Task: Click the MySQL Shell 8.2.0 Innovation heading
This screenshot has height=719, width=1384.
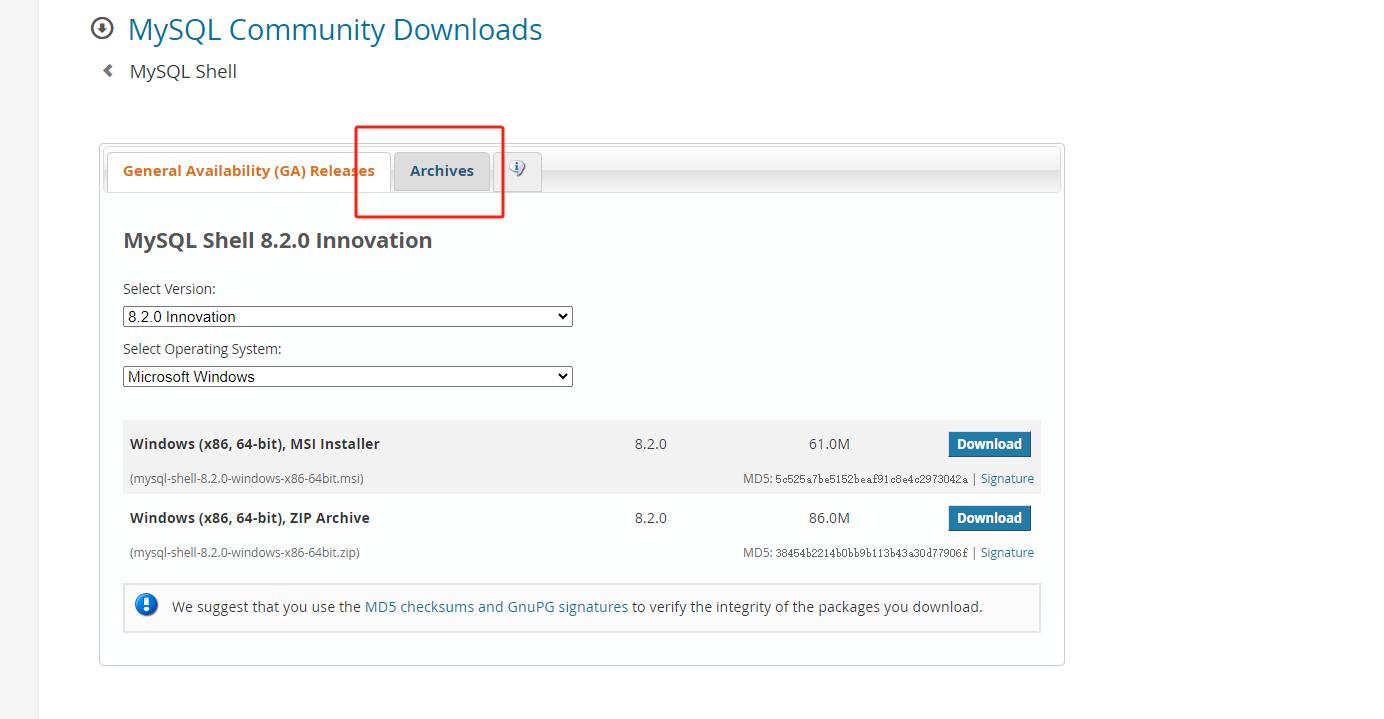Action: coord(278,240)
